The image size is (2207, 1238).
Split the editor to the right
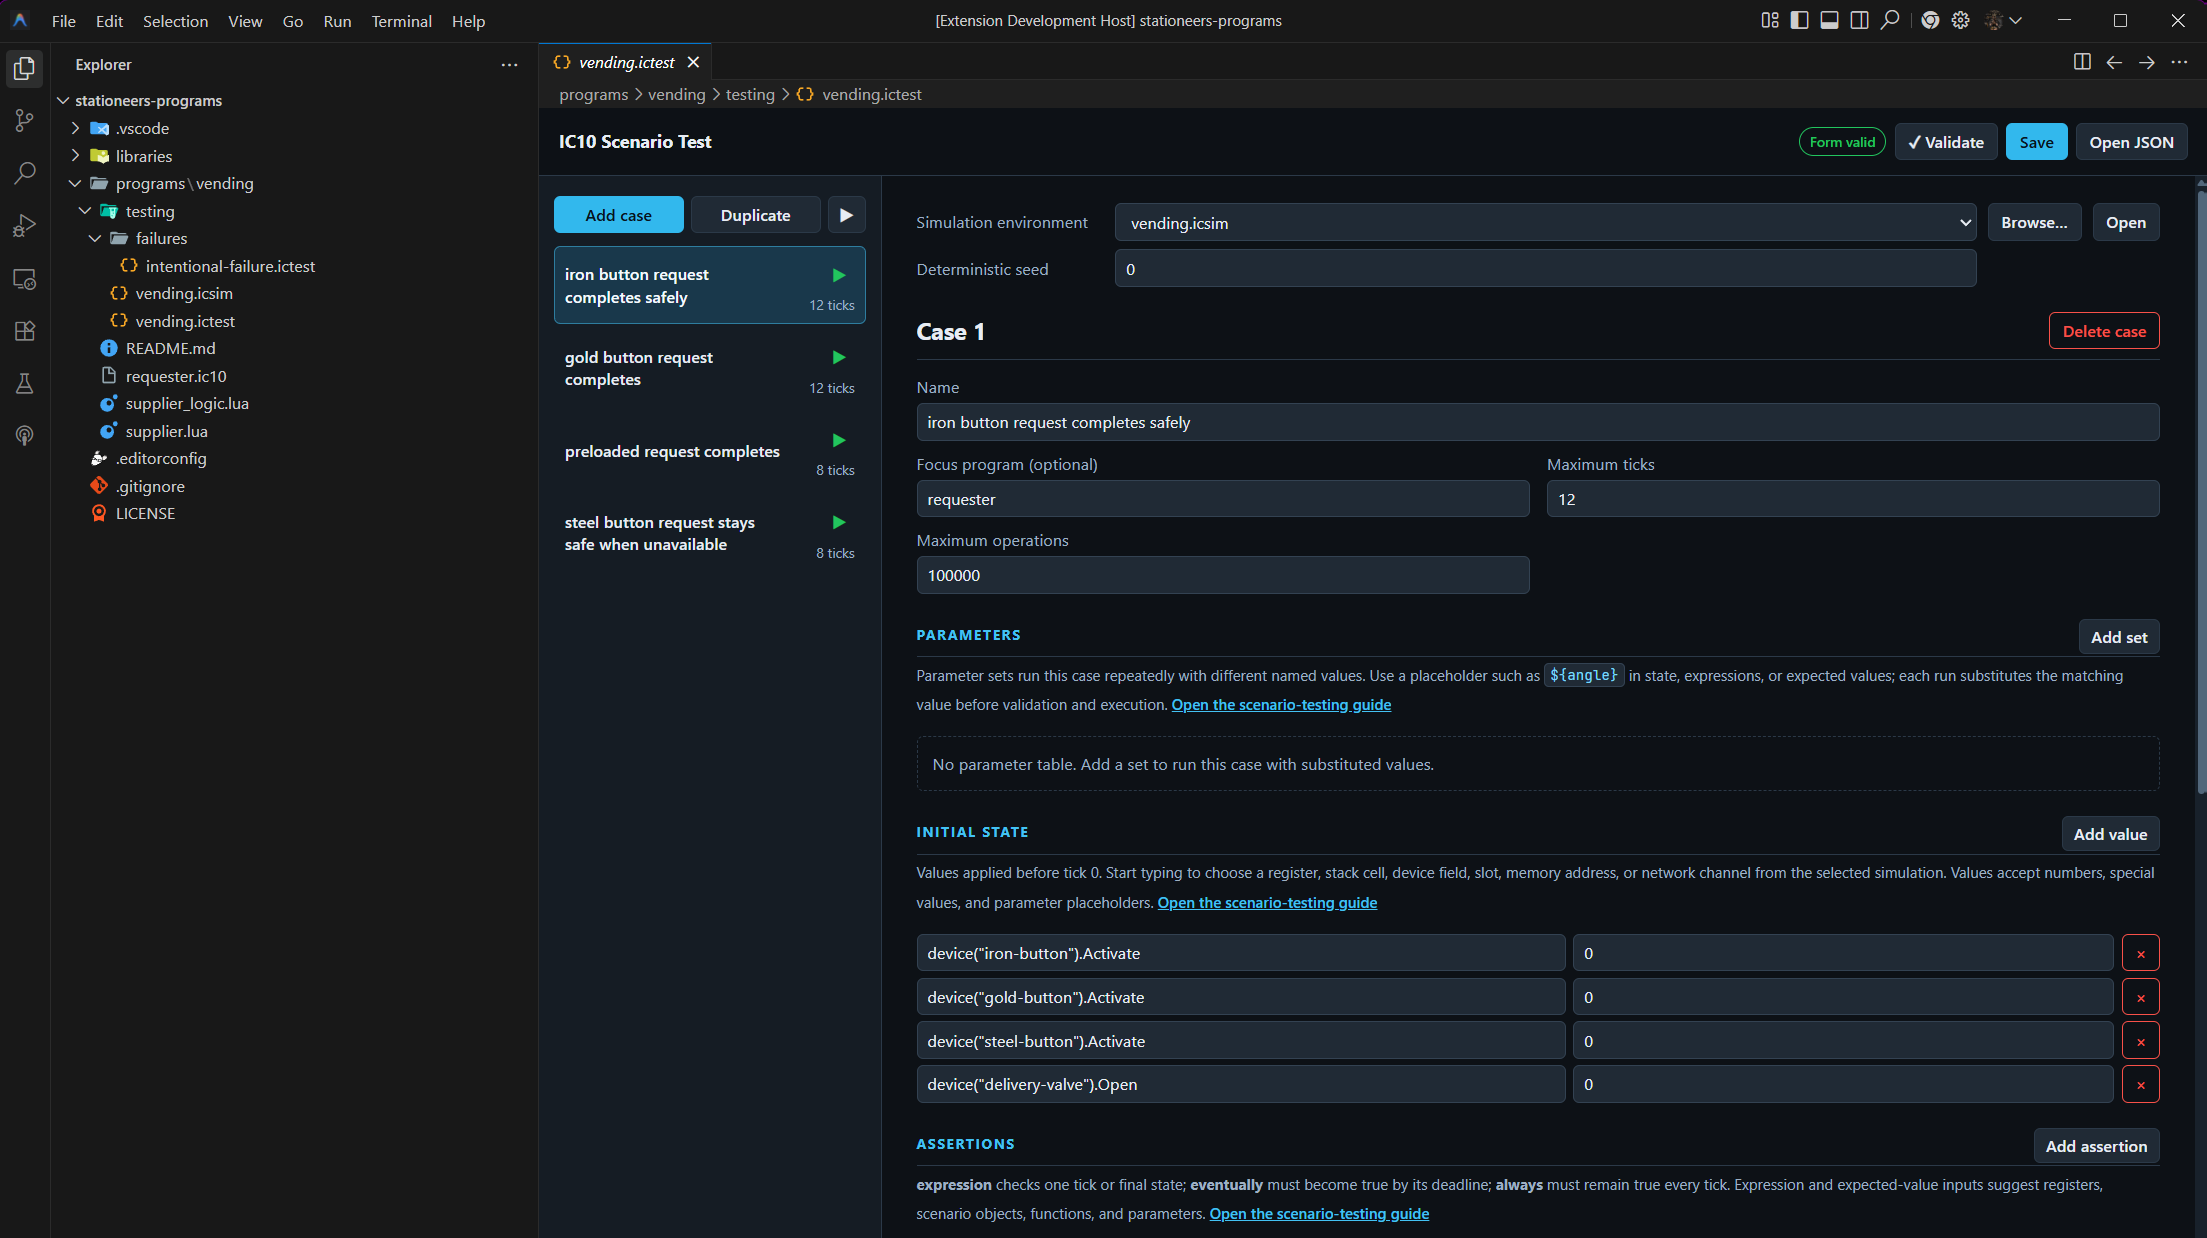pyautogui.click(x=2082, y=62)
